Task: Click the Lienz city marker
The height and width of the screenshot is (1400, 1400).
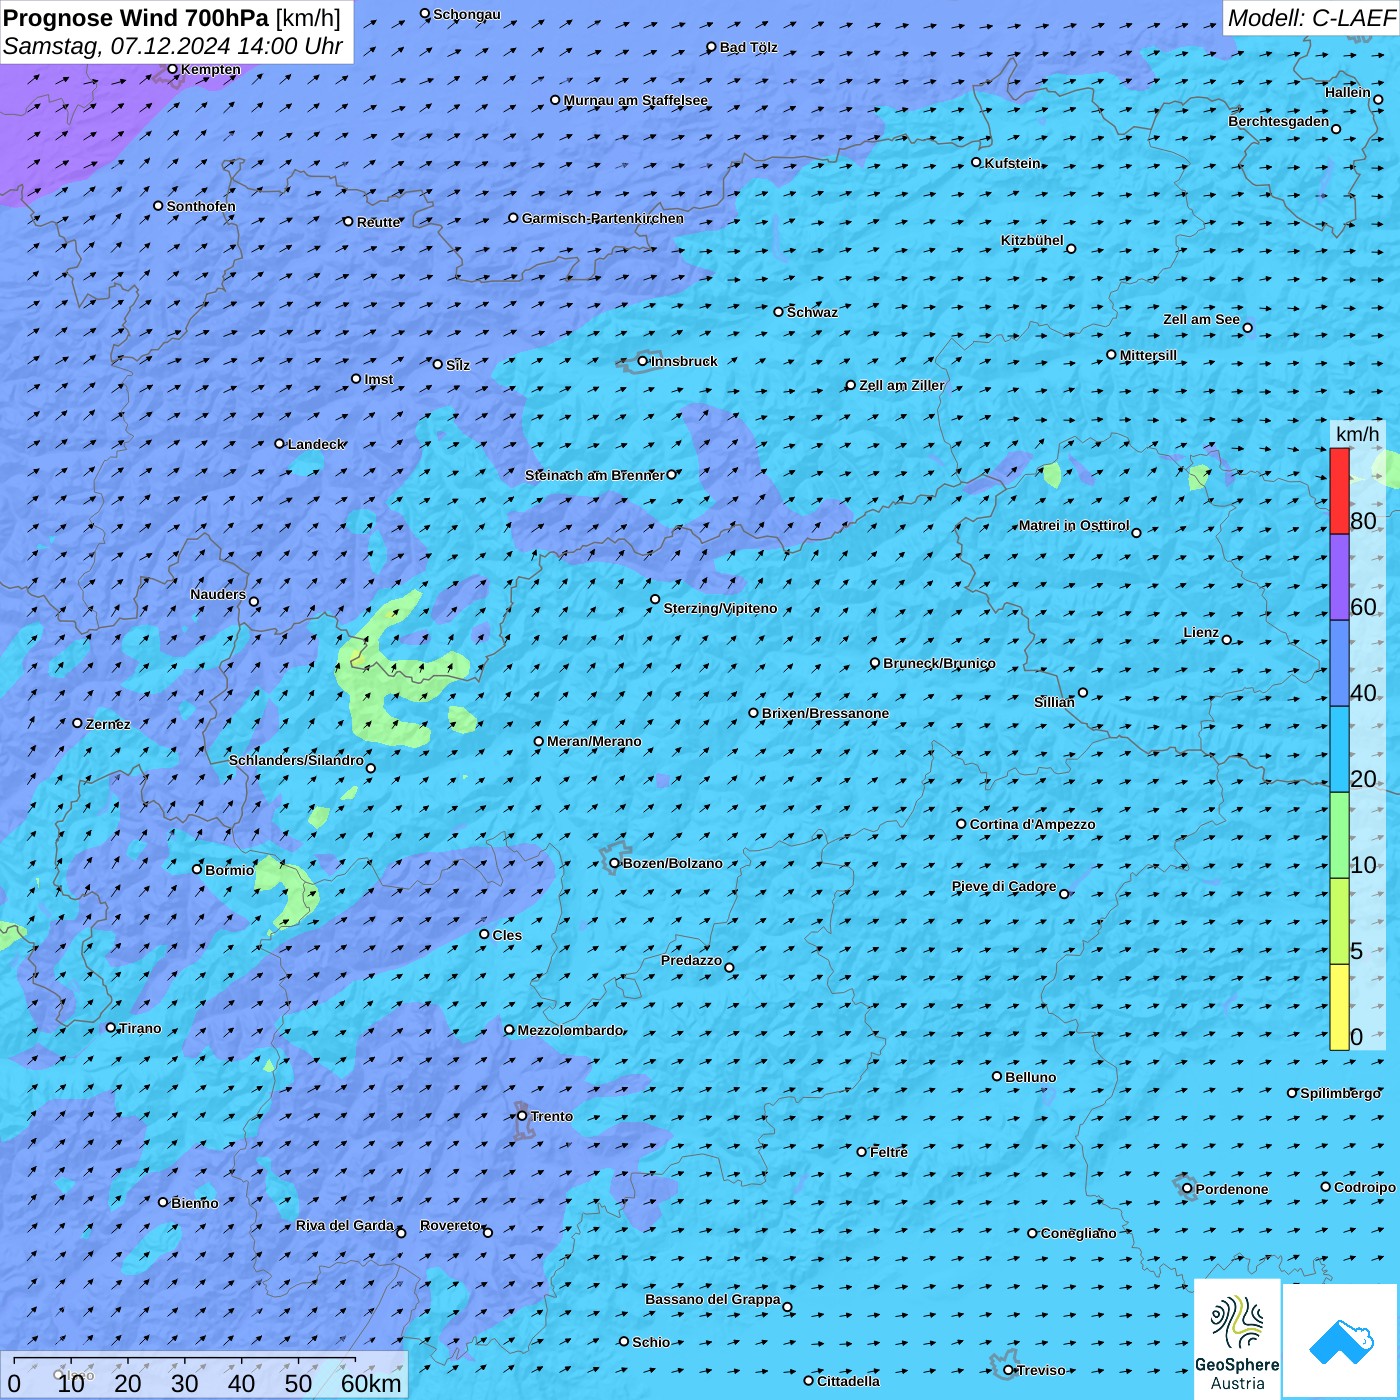Action: point(1227,640)
